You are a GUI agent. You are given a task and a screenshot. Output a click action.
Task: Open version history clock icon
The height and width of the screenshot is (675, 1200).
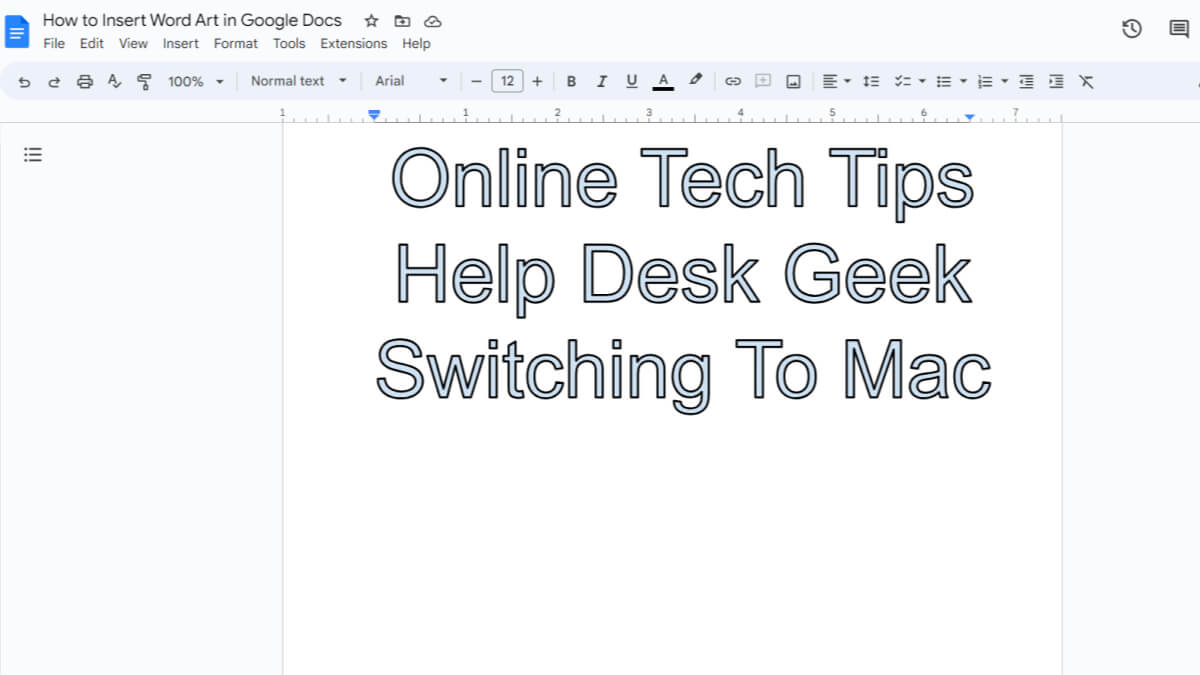click(x=1132, y=29)
